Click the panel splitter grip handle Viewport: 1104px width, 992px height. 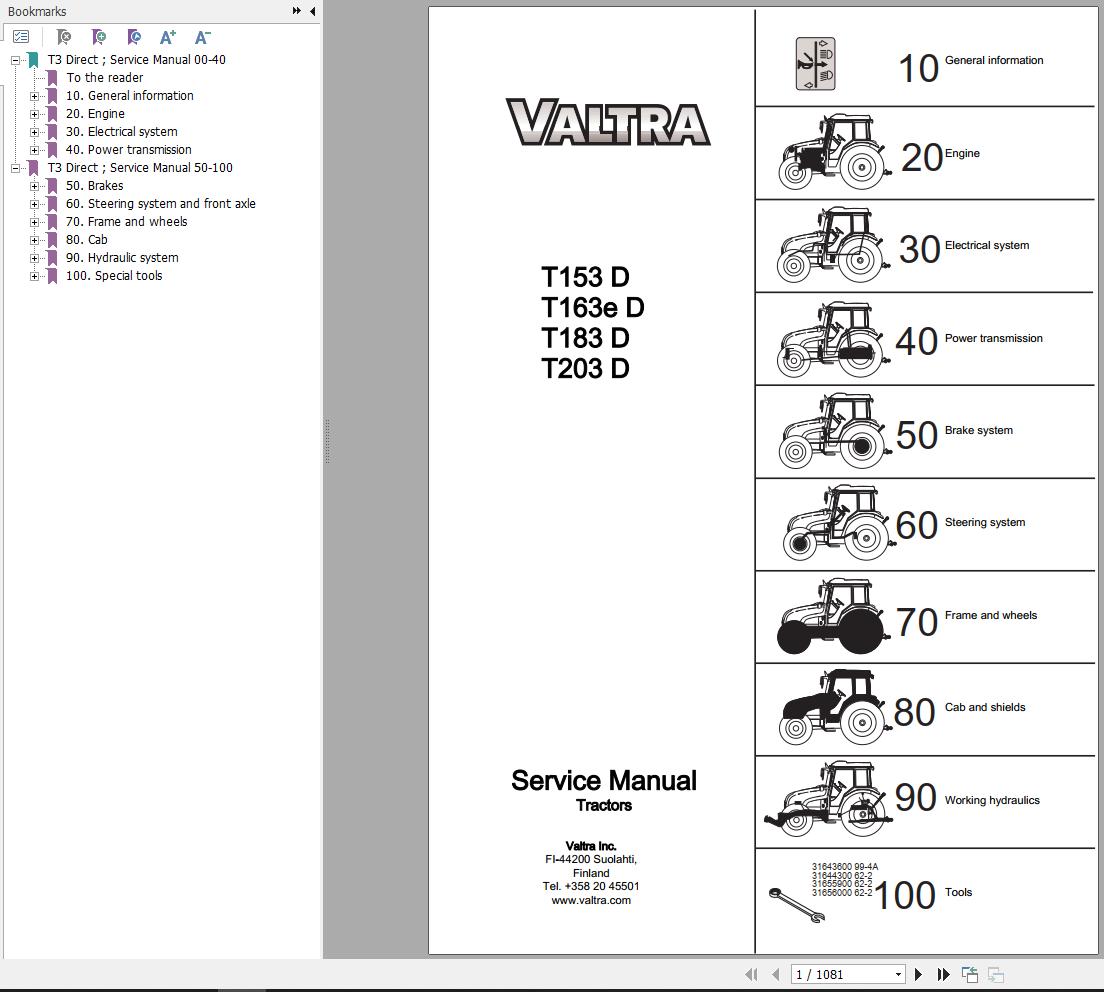pos(327,441)
